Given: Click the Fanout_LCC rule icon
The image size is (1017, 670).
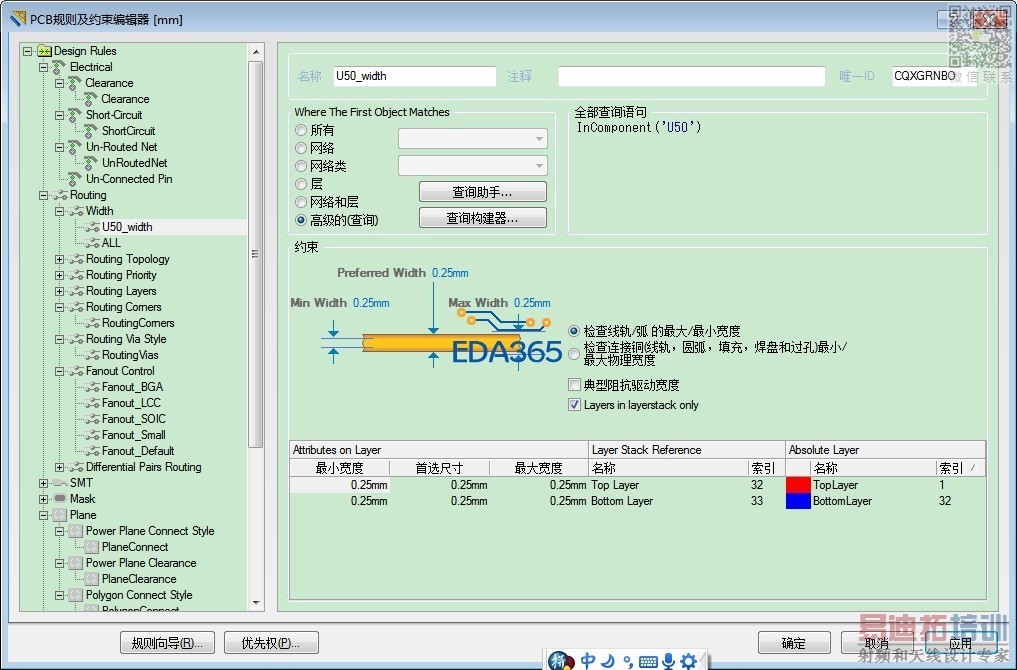Looking at the screenshot, I should (x=93, y=403).
